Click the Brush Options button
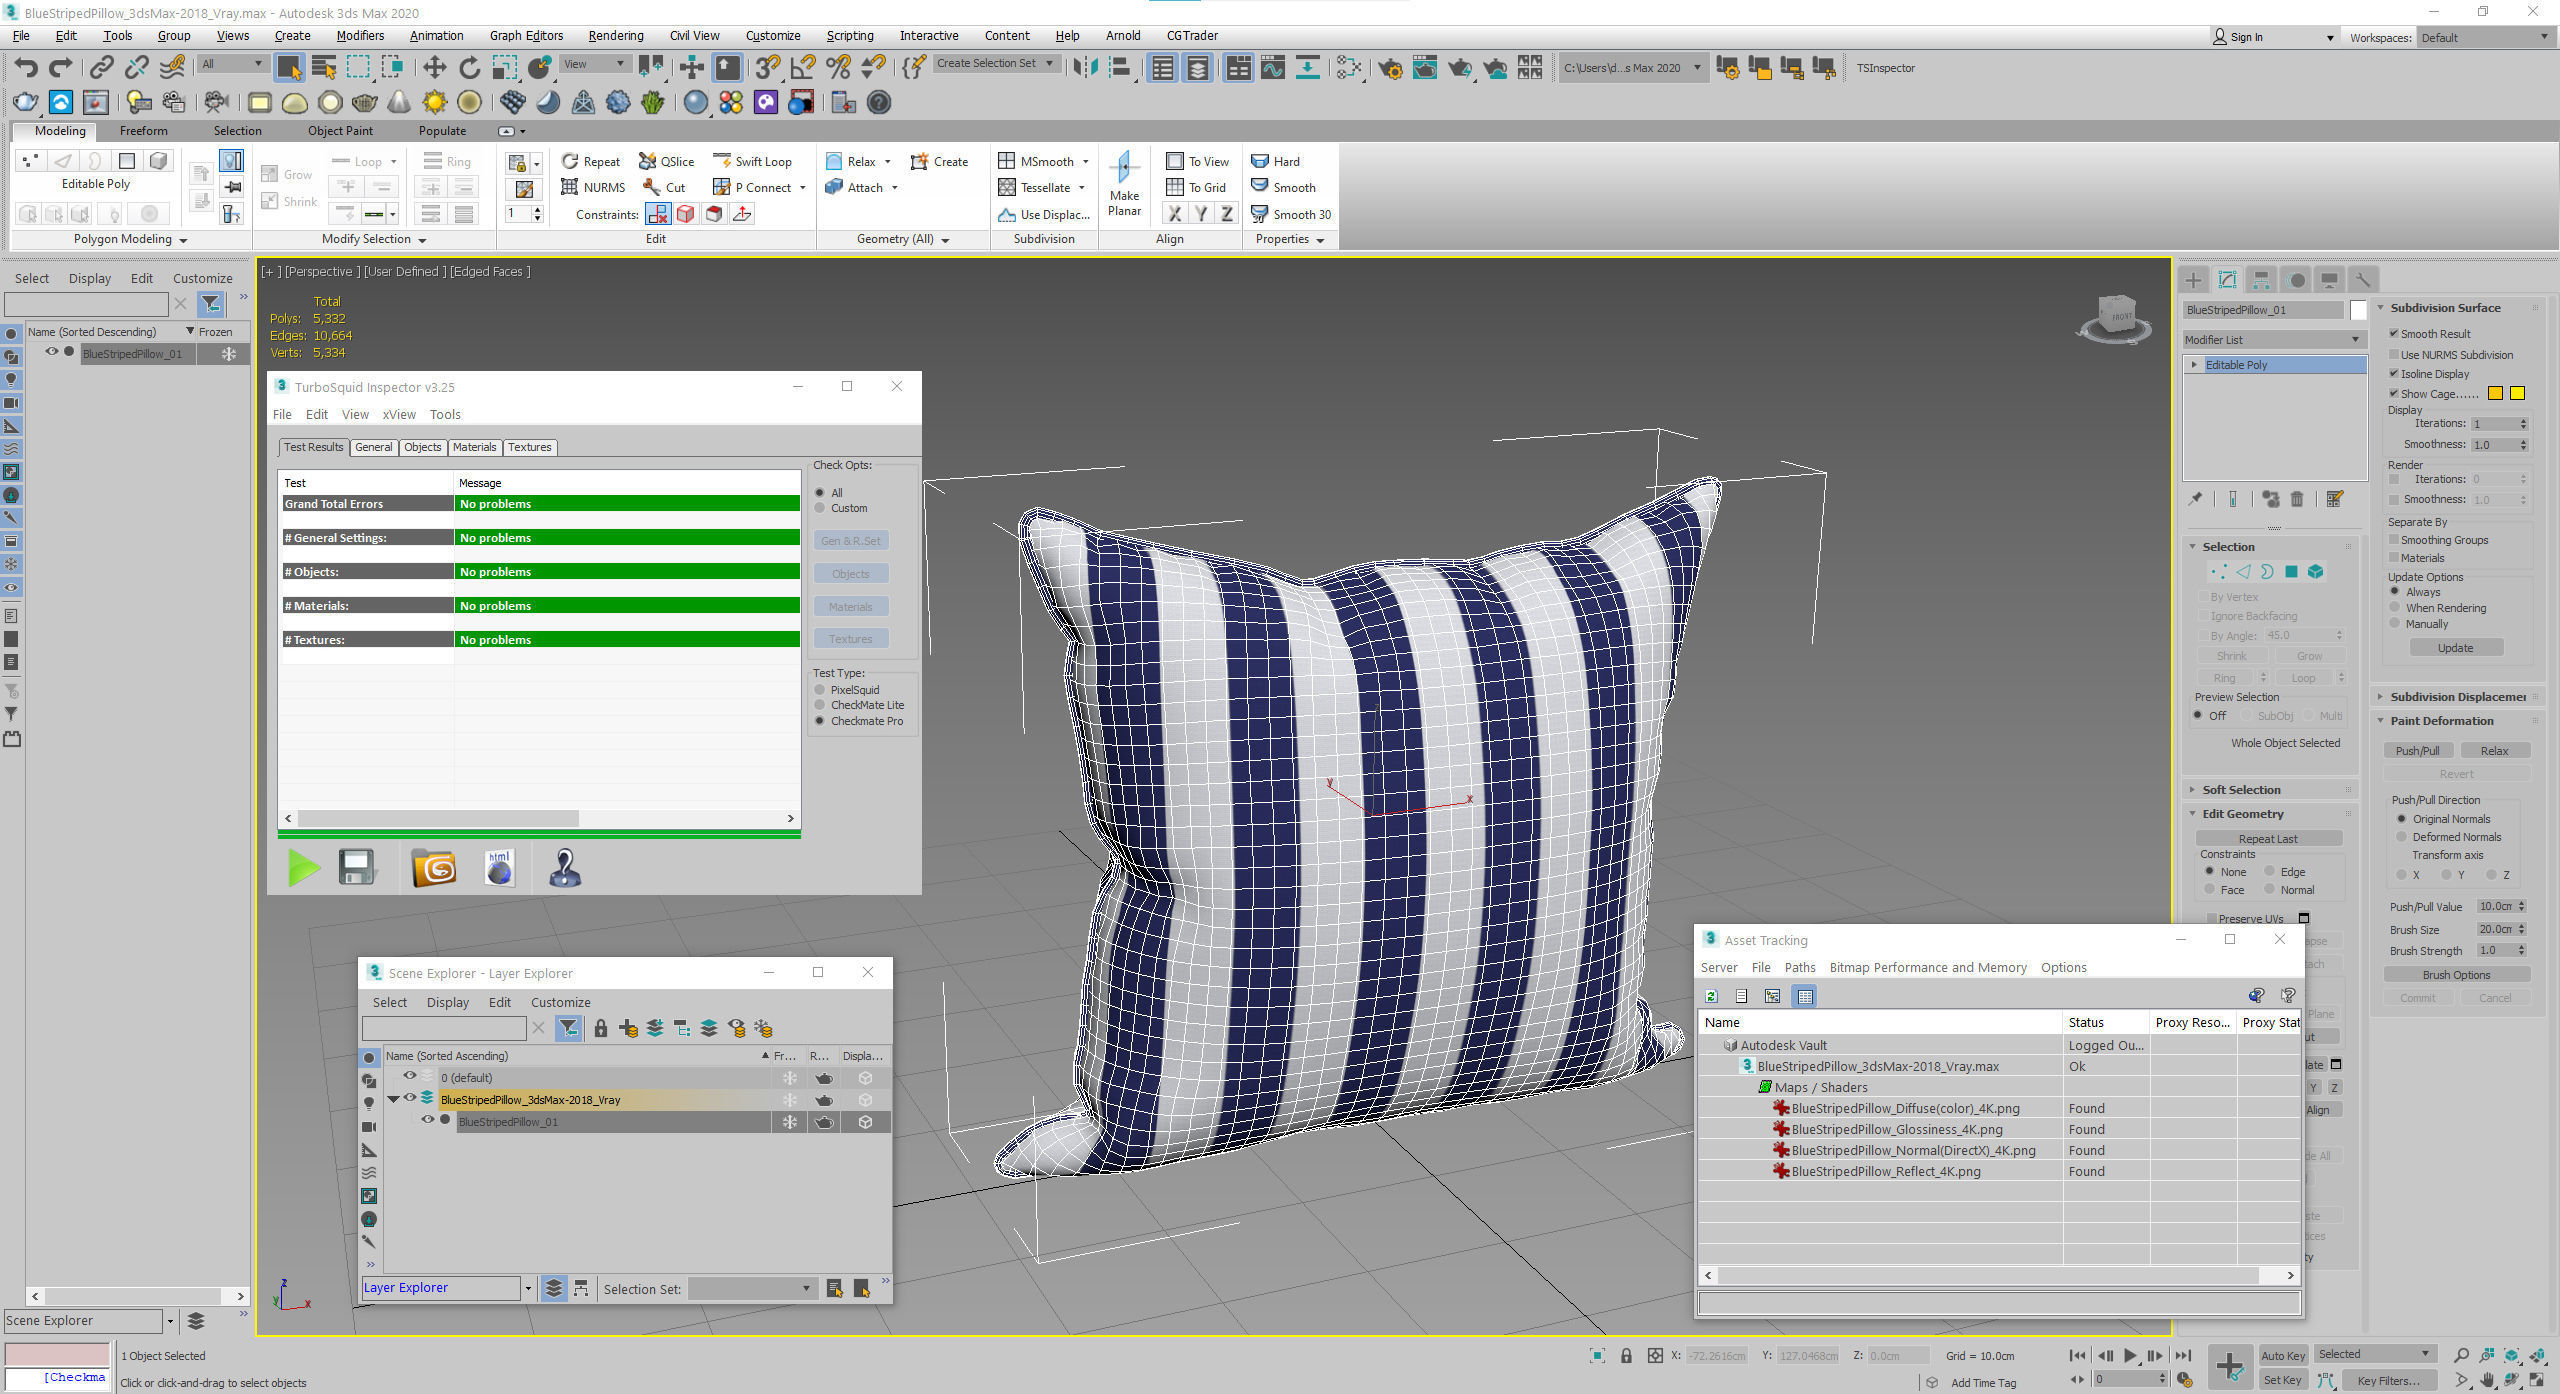The width and height of the screenshot is (2560, 1394). tap(2455, 975)
